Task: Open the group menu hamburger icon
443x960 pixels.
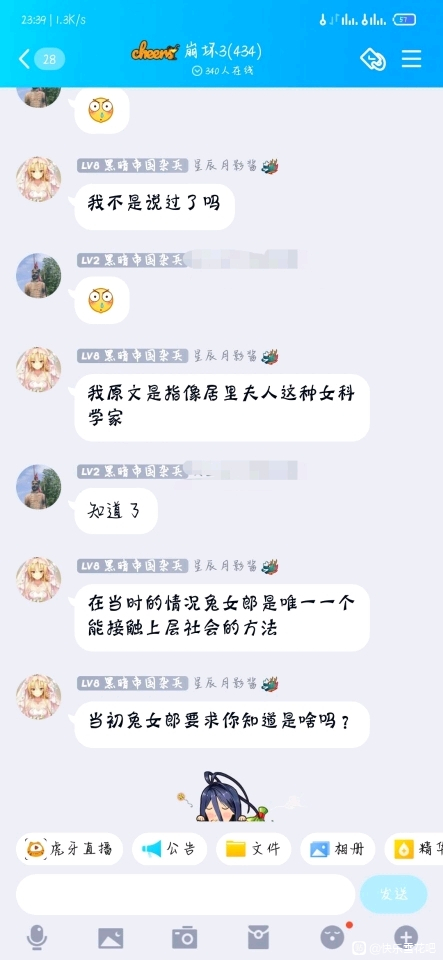Action: [411, 59]
